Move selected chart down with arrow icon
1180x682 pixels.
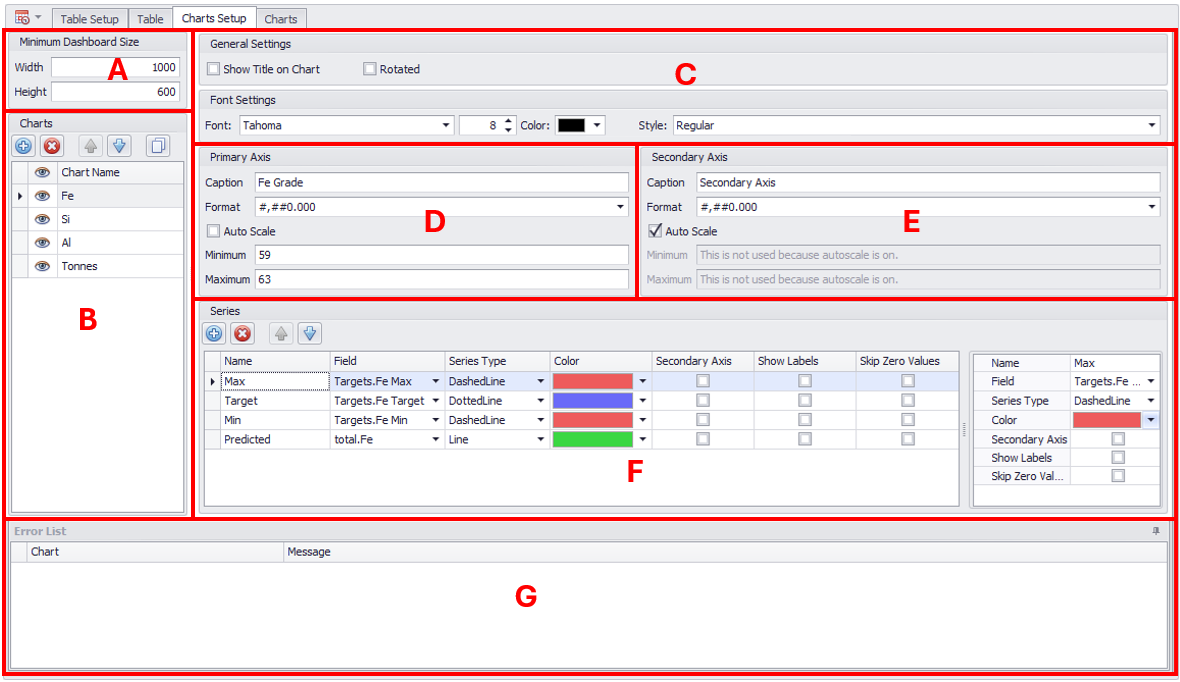pos(119,146)
